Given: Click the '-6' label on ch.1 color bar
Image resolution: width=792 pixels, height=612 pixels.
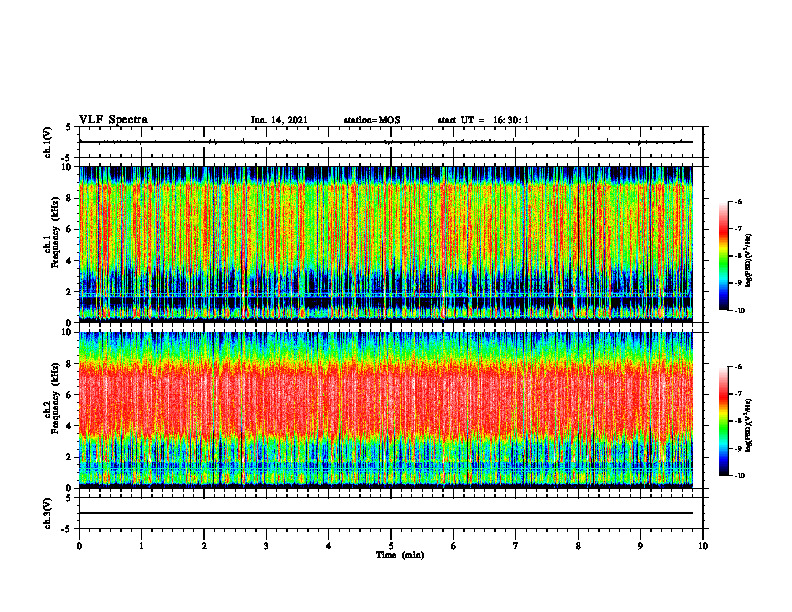Looking at the screenshot, I should (739, 202).
